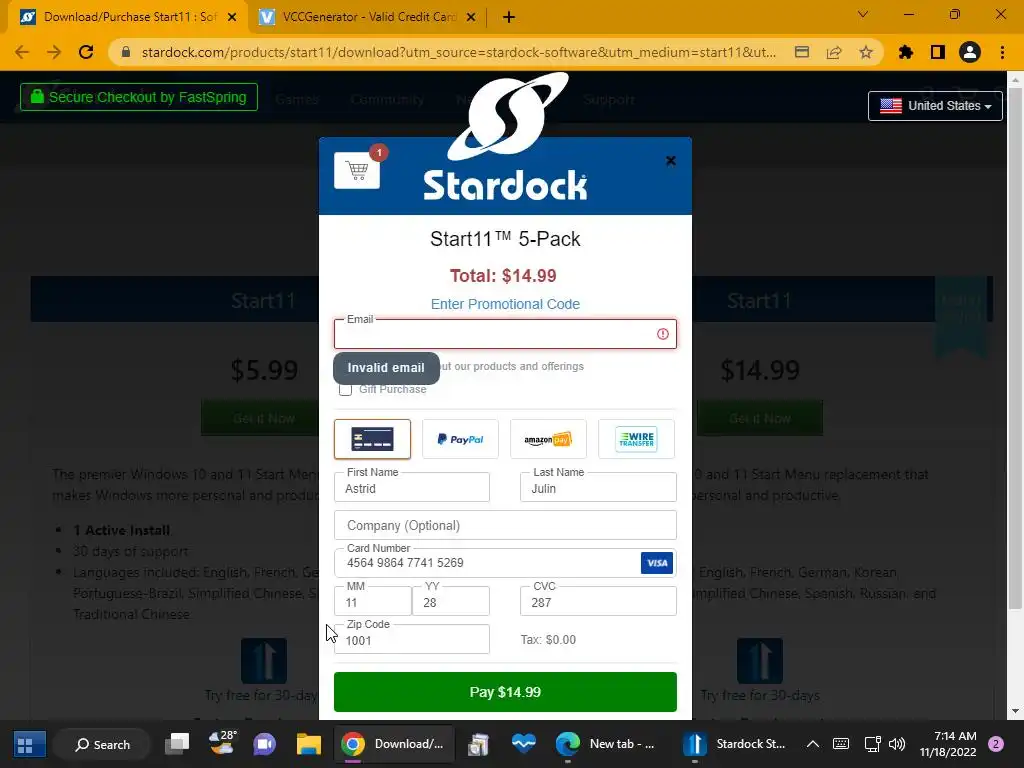Open the weather widget showing 28°

point(222,743)
